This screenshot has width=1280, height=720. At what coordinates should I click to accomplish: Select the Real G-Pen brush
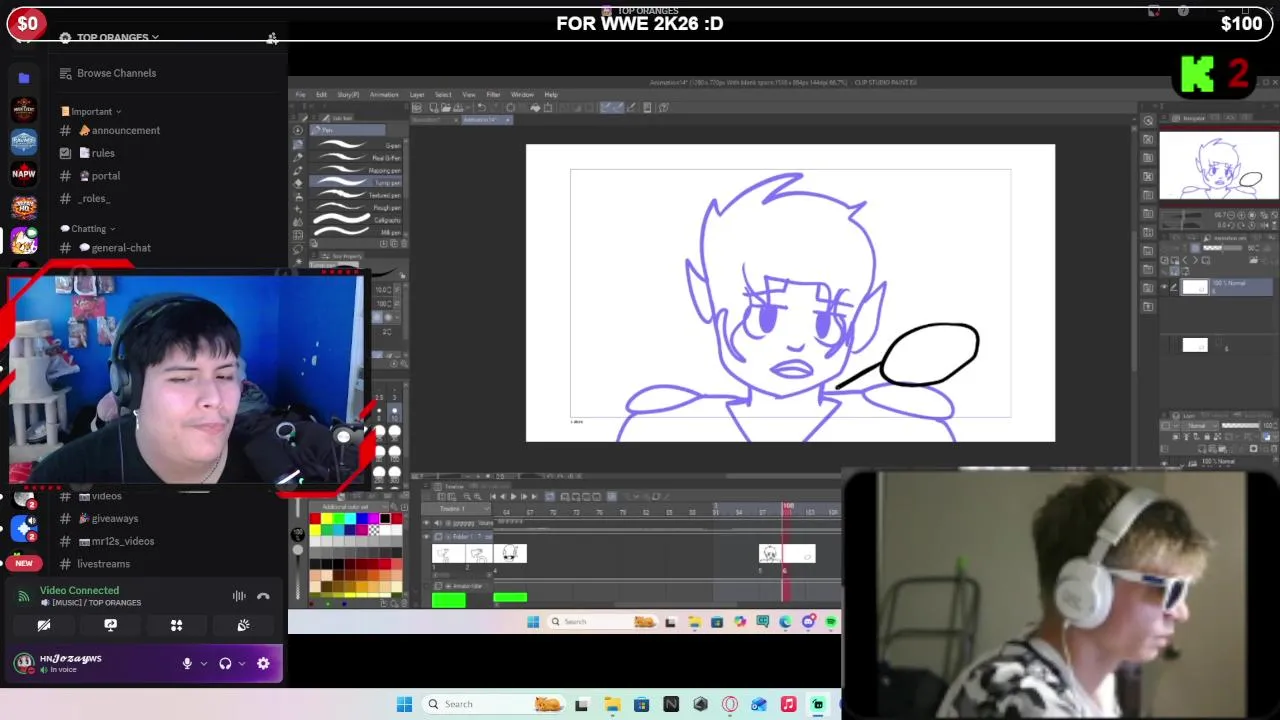(356, 158)
